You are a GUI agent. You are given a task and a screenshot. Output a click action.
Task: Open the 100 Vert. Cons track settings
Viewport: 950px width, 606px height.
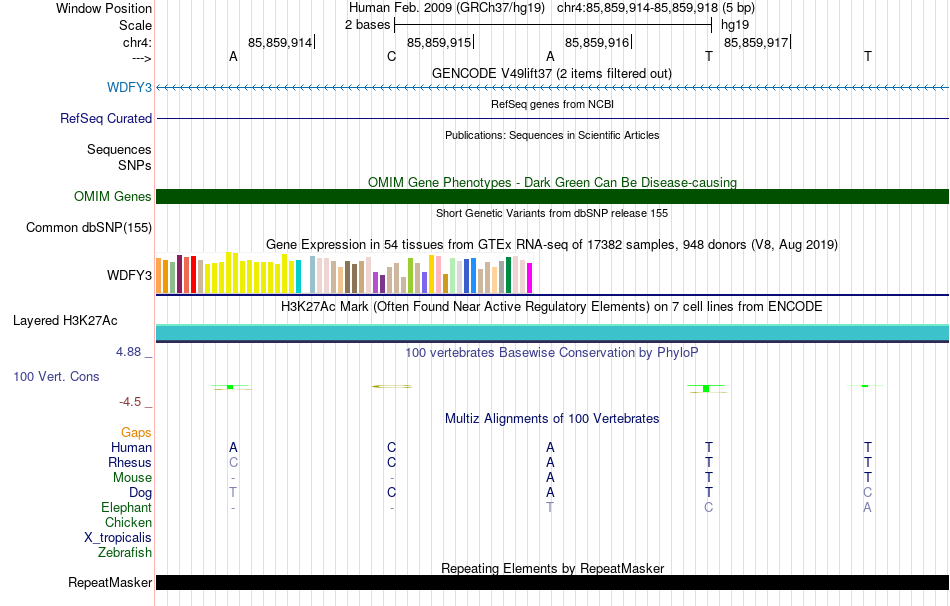pos(56,376)
